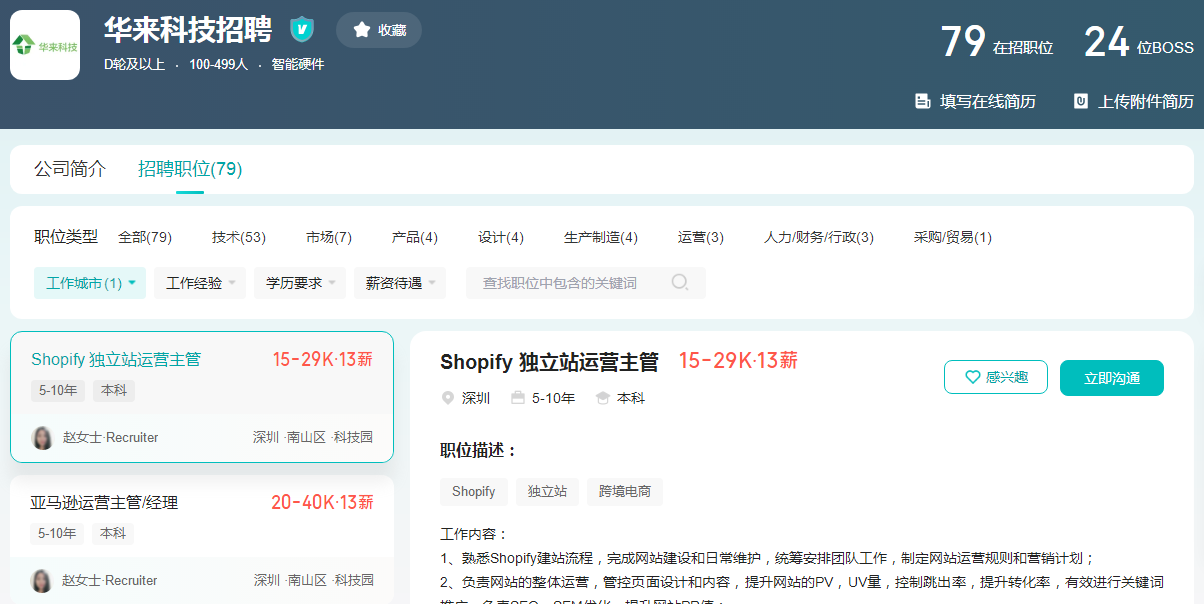Open the 学历要求 dropdown filter

tap(300, 283)
